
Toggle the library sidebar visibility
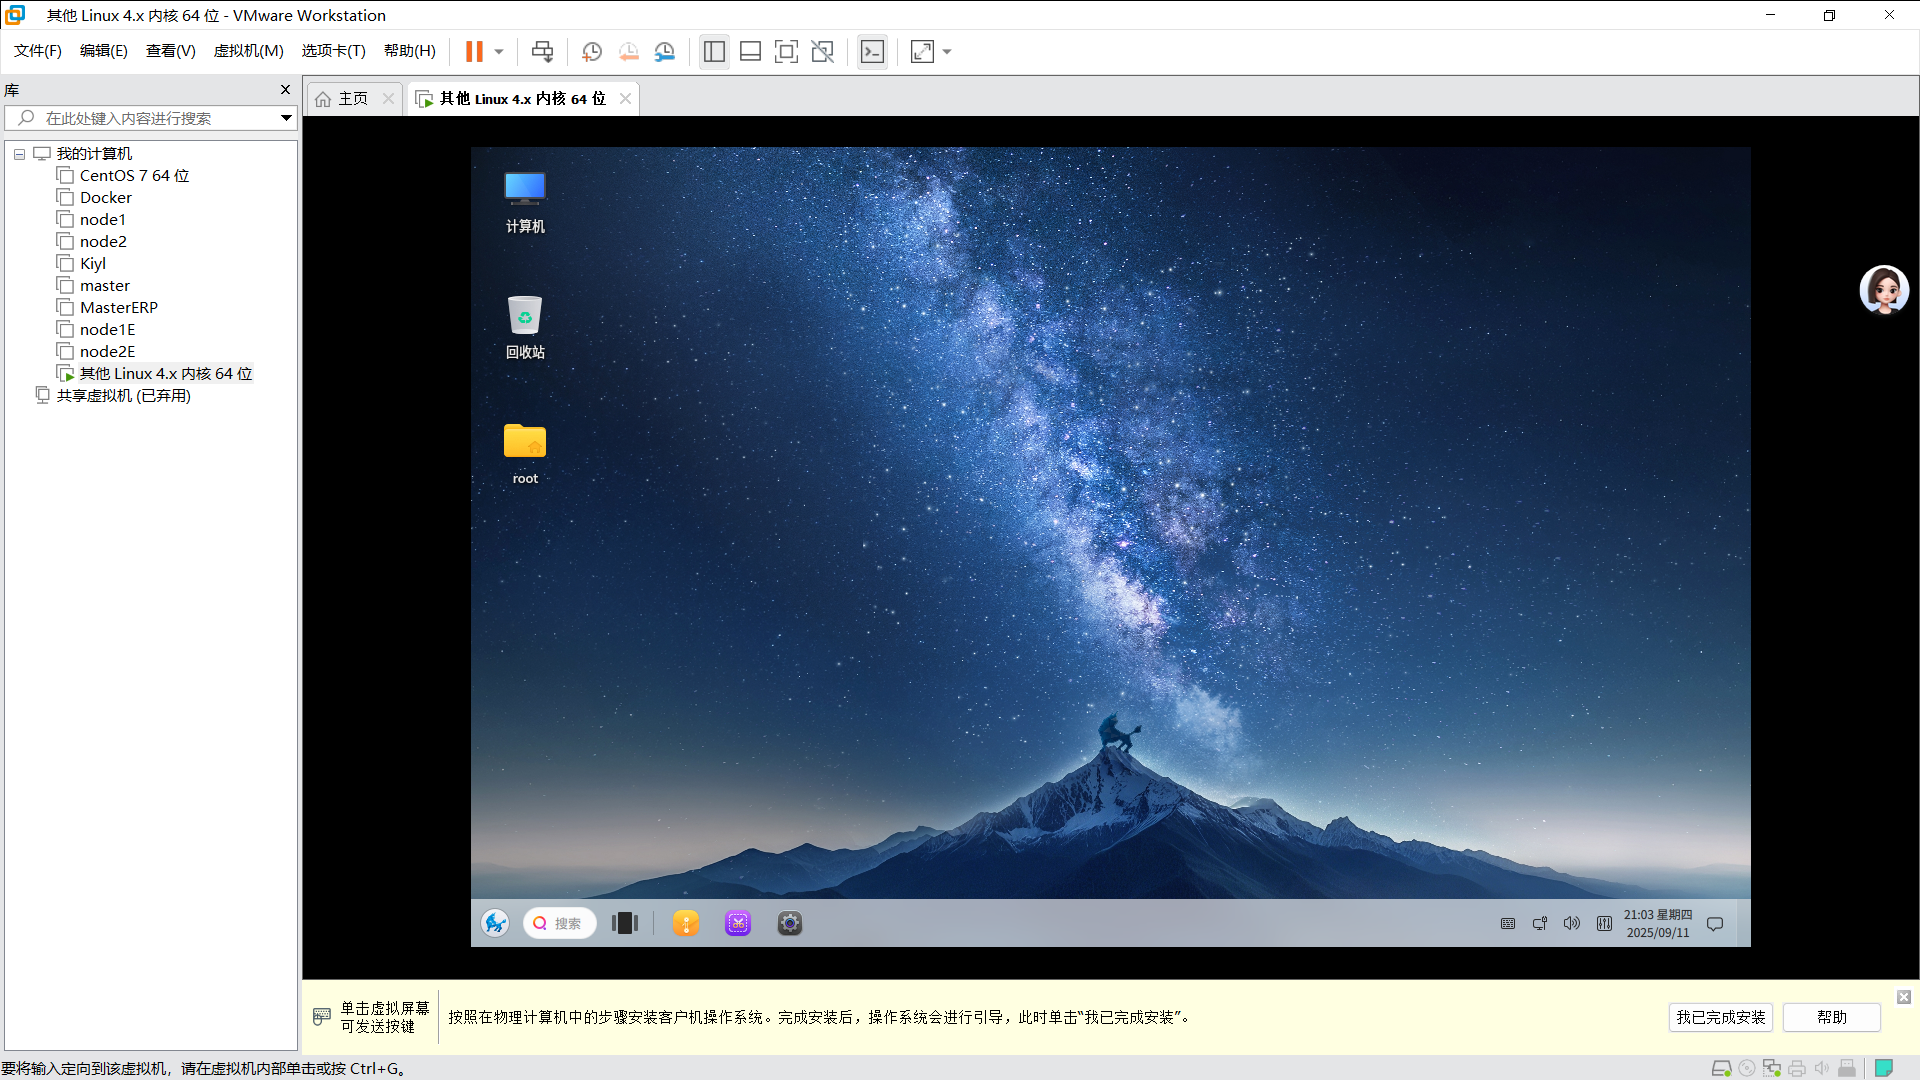tap(714, 51)
